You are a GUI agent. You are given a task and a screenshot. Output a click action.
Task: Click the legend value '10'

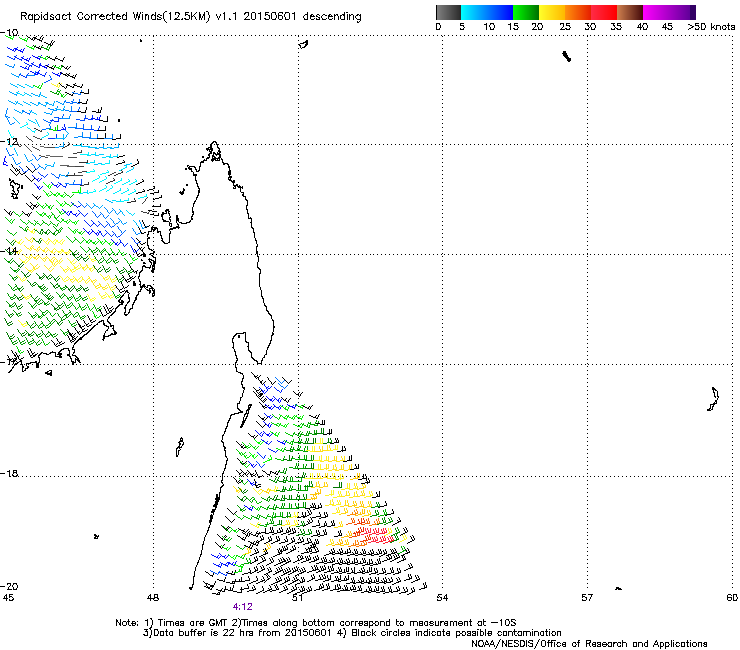pos(489,27)
